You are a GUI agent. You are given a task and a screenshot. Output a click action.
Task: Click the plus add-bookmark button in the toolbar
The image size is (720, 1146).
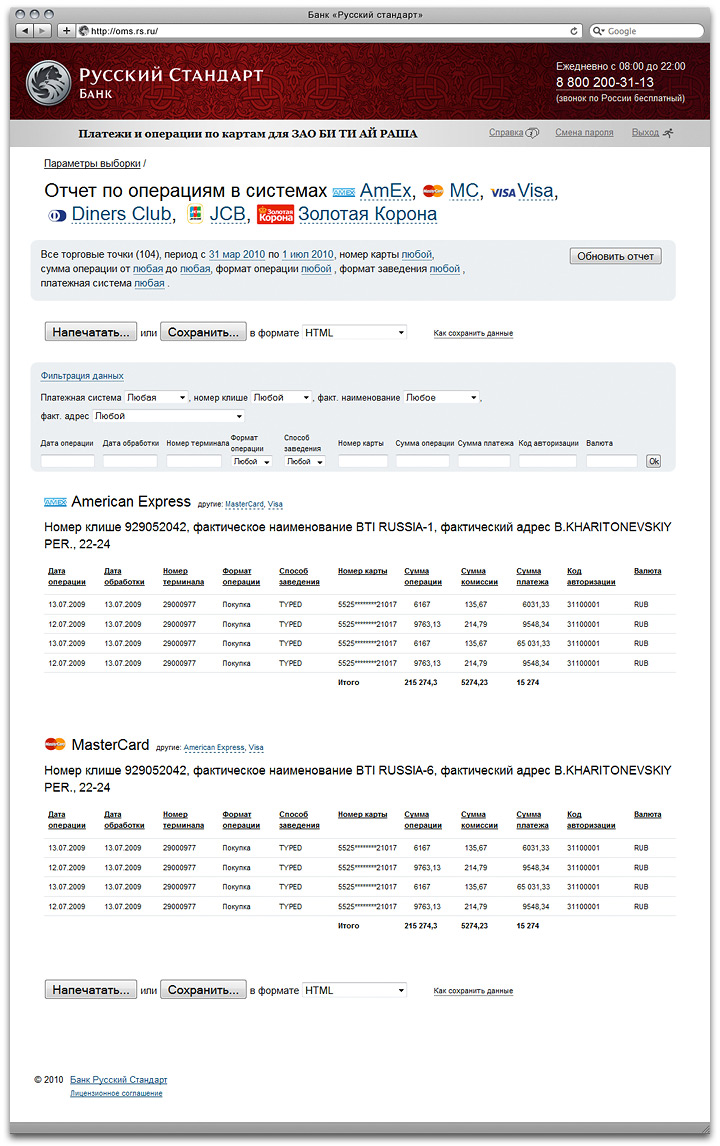[67, 31]
